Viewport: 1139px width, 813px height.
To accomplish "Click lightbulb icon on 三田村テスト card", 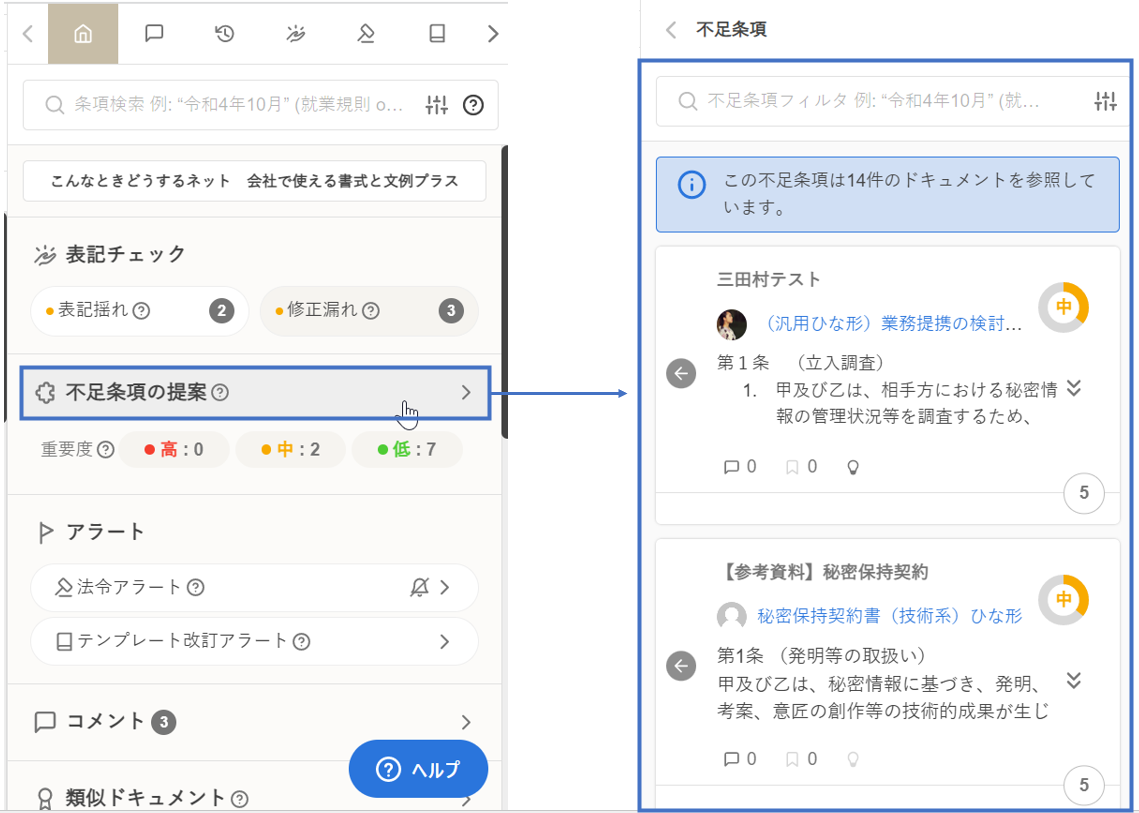I will pyautogui.click(x=853, y=466).
